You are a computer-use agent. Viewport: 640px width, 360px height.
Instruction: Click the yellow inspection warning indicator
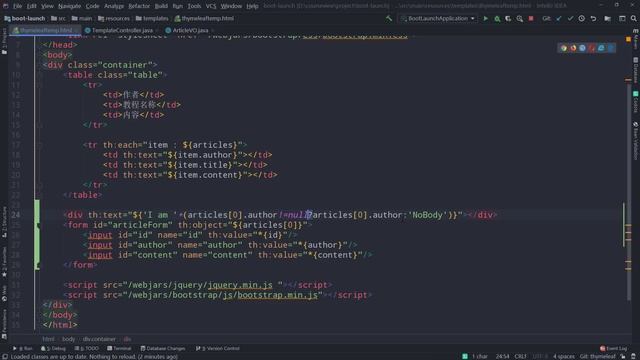(628, 39)
